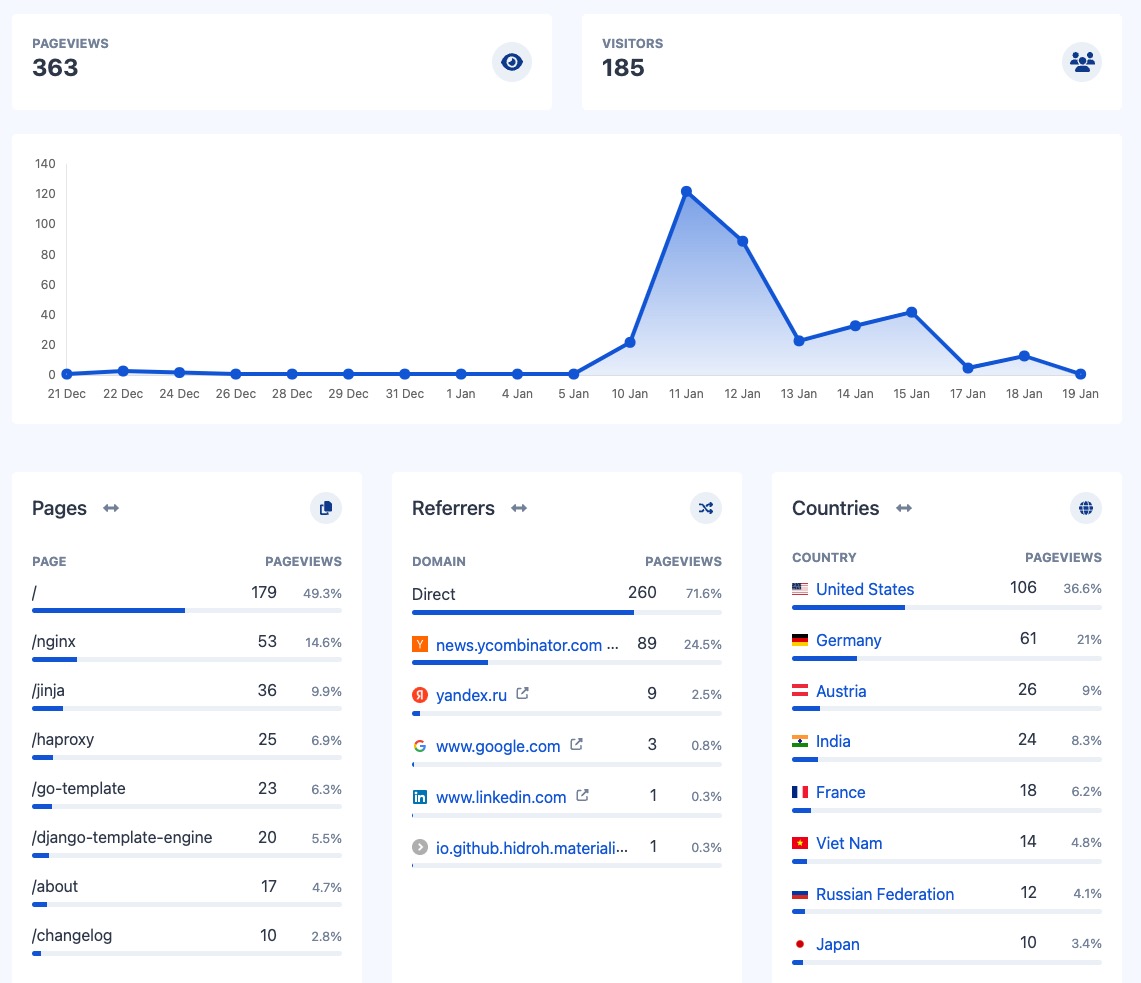Select Germany in the country list

tap(848, 640)
